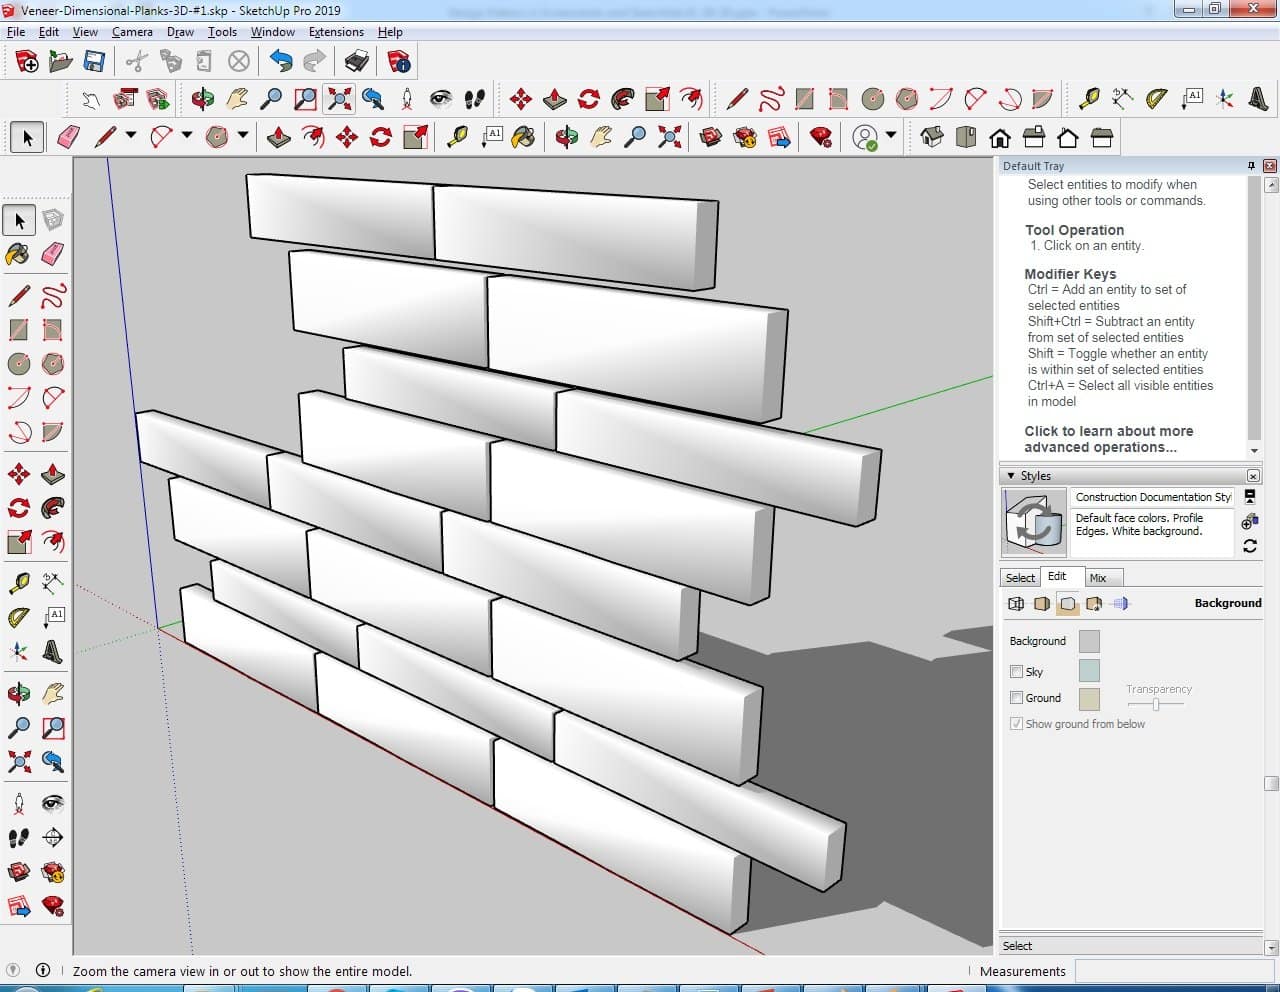Screen dimensions: 1280x992
Task: Toggle Show ground from below checkbox
Action: coord(1016,724)
